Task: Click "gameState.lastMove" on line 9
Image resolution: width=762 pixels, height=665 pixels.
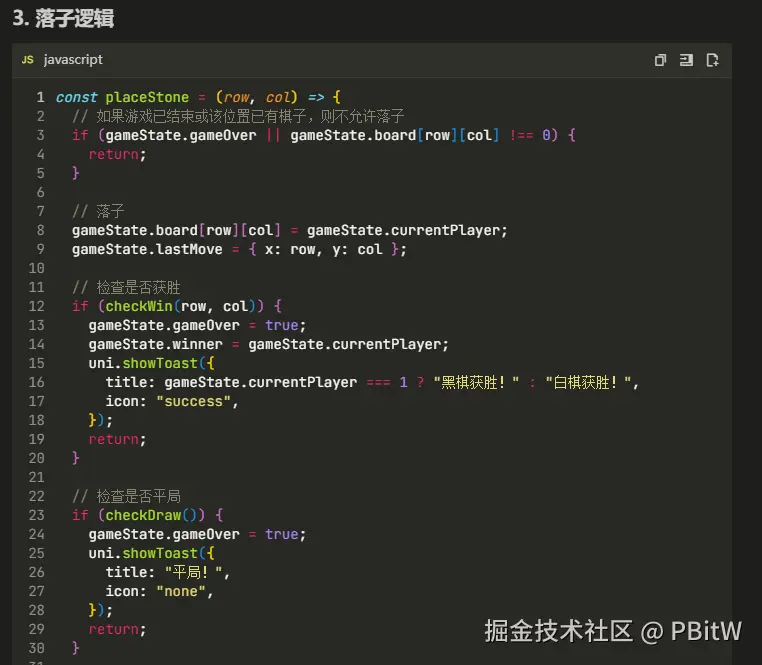Action: point(147,249)
